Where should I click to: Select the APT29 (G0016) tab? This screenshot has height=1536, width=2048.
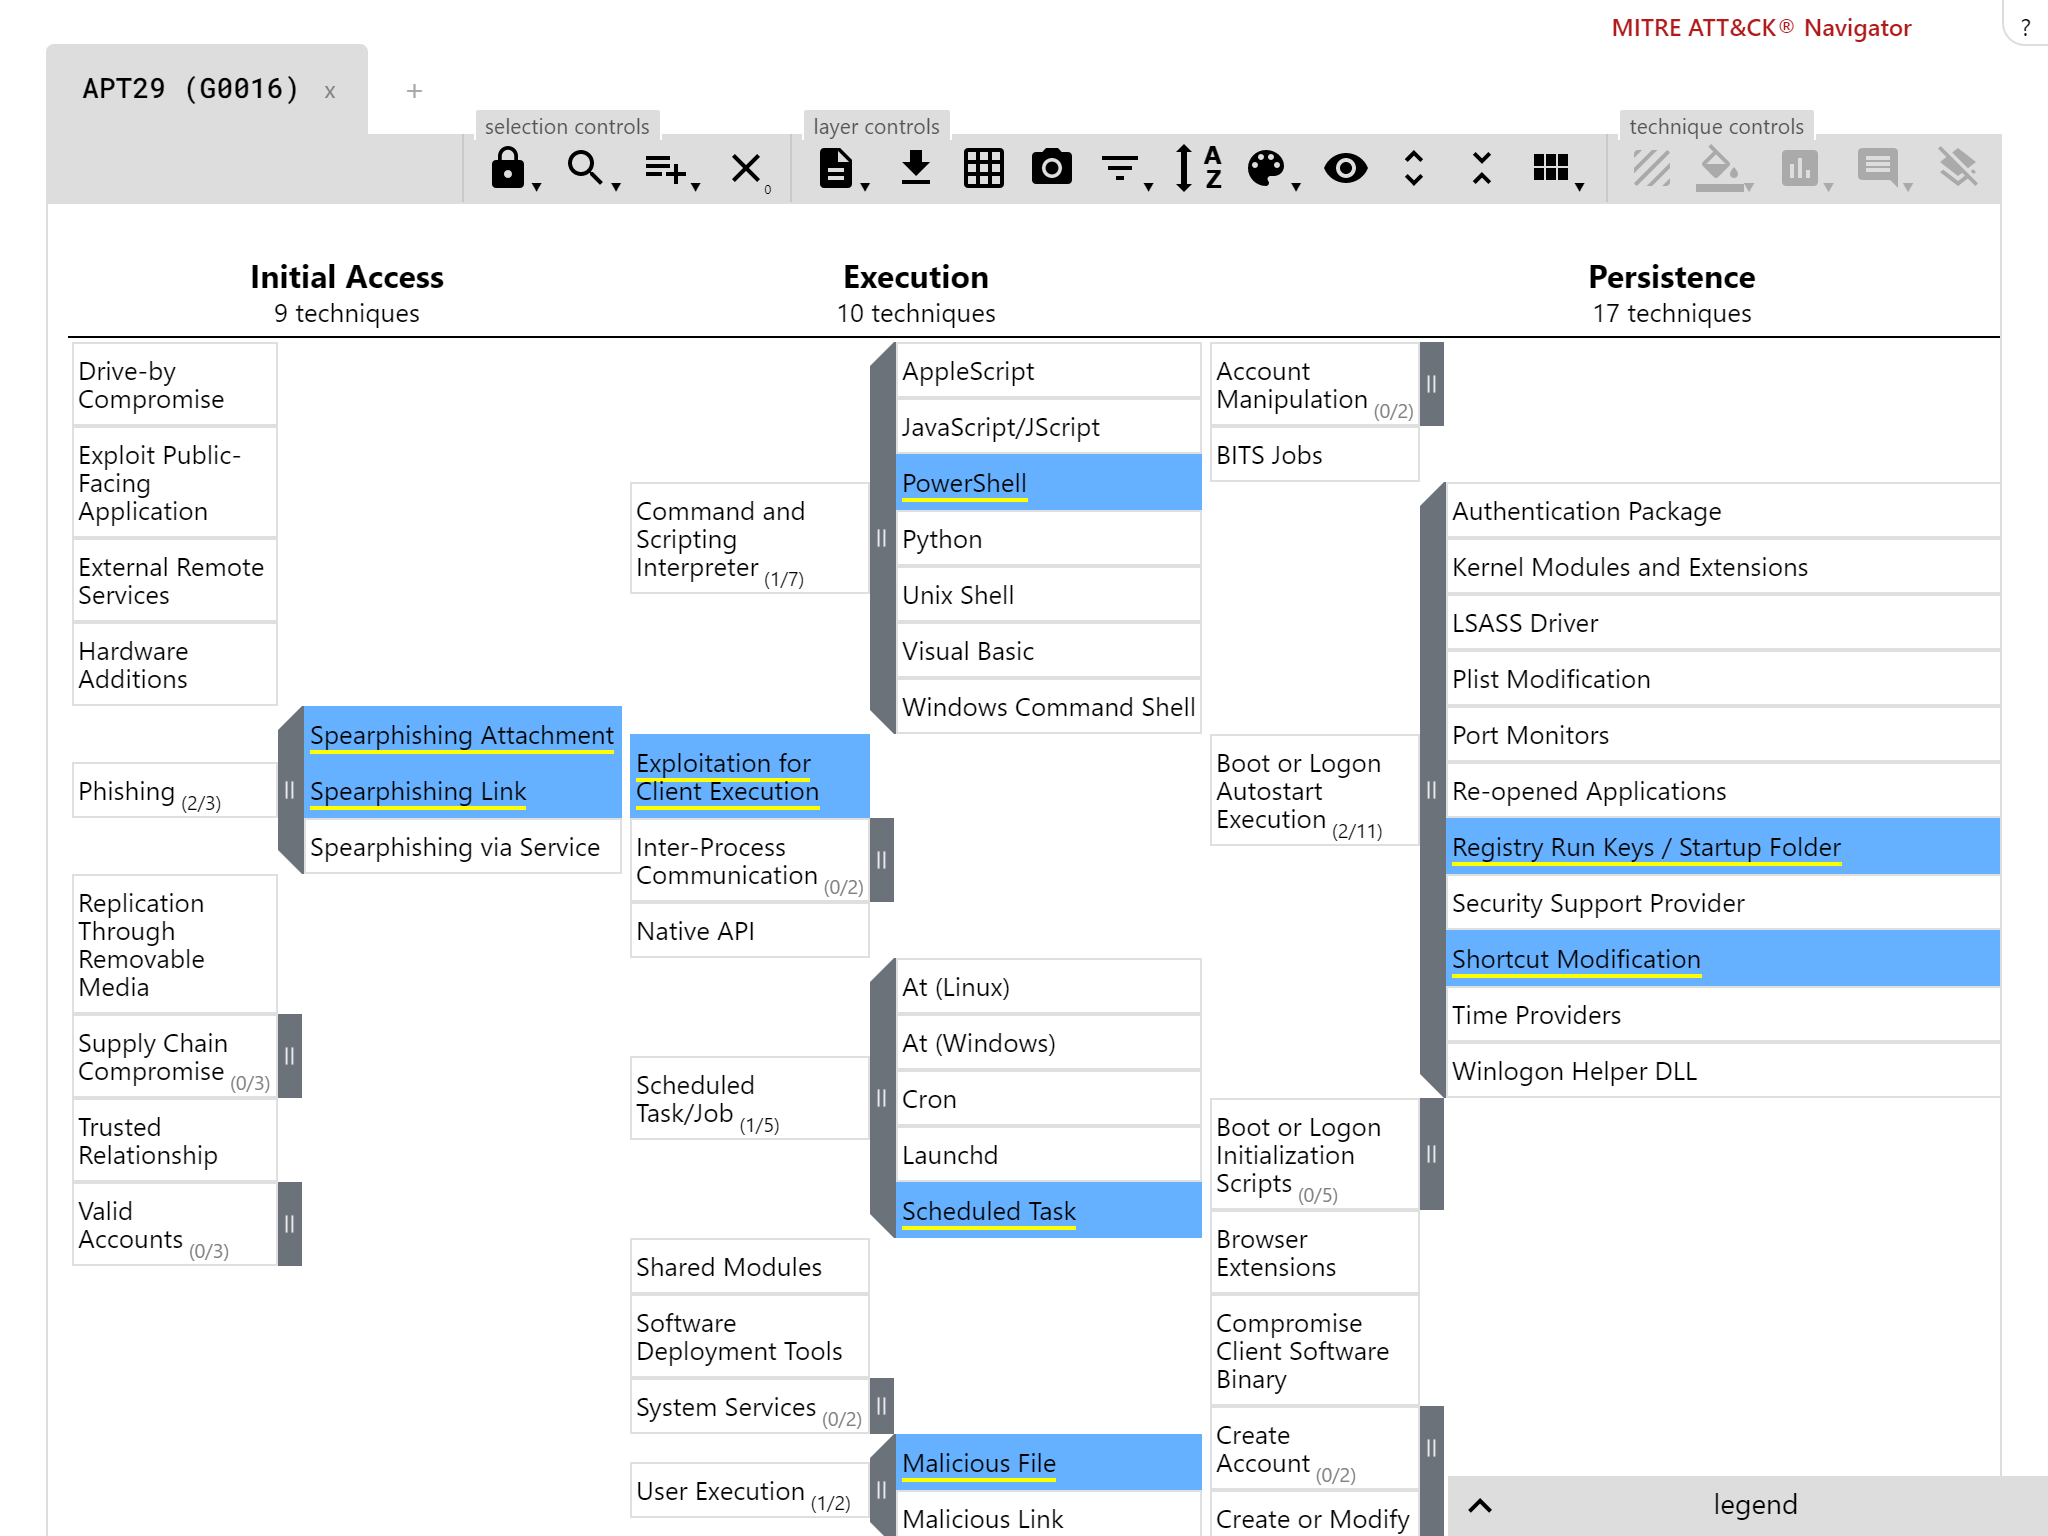[191, 89]
